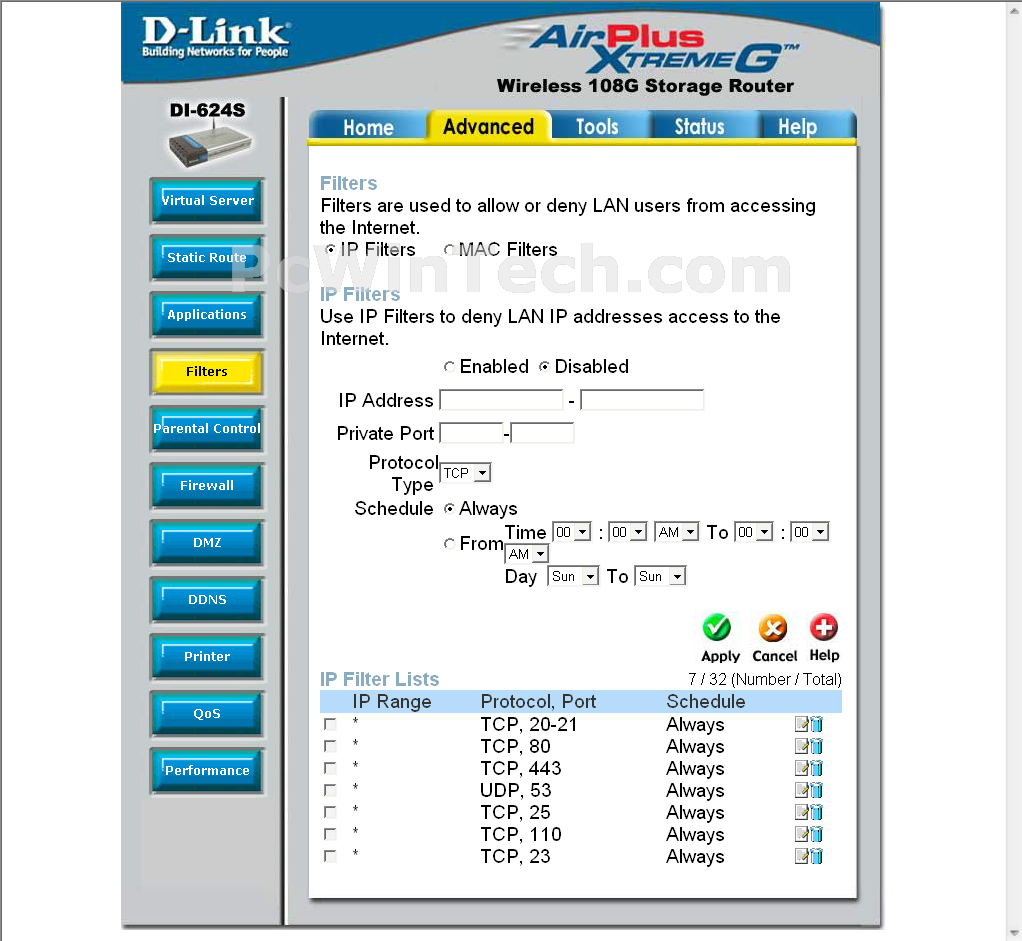Open the Printer page
This screenshot has height=941, width=1022.
tap(207, 657)
